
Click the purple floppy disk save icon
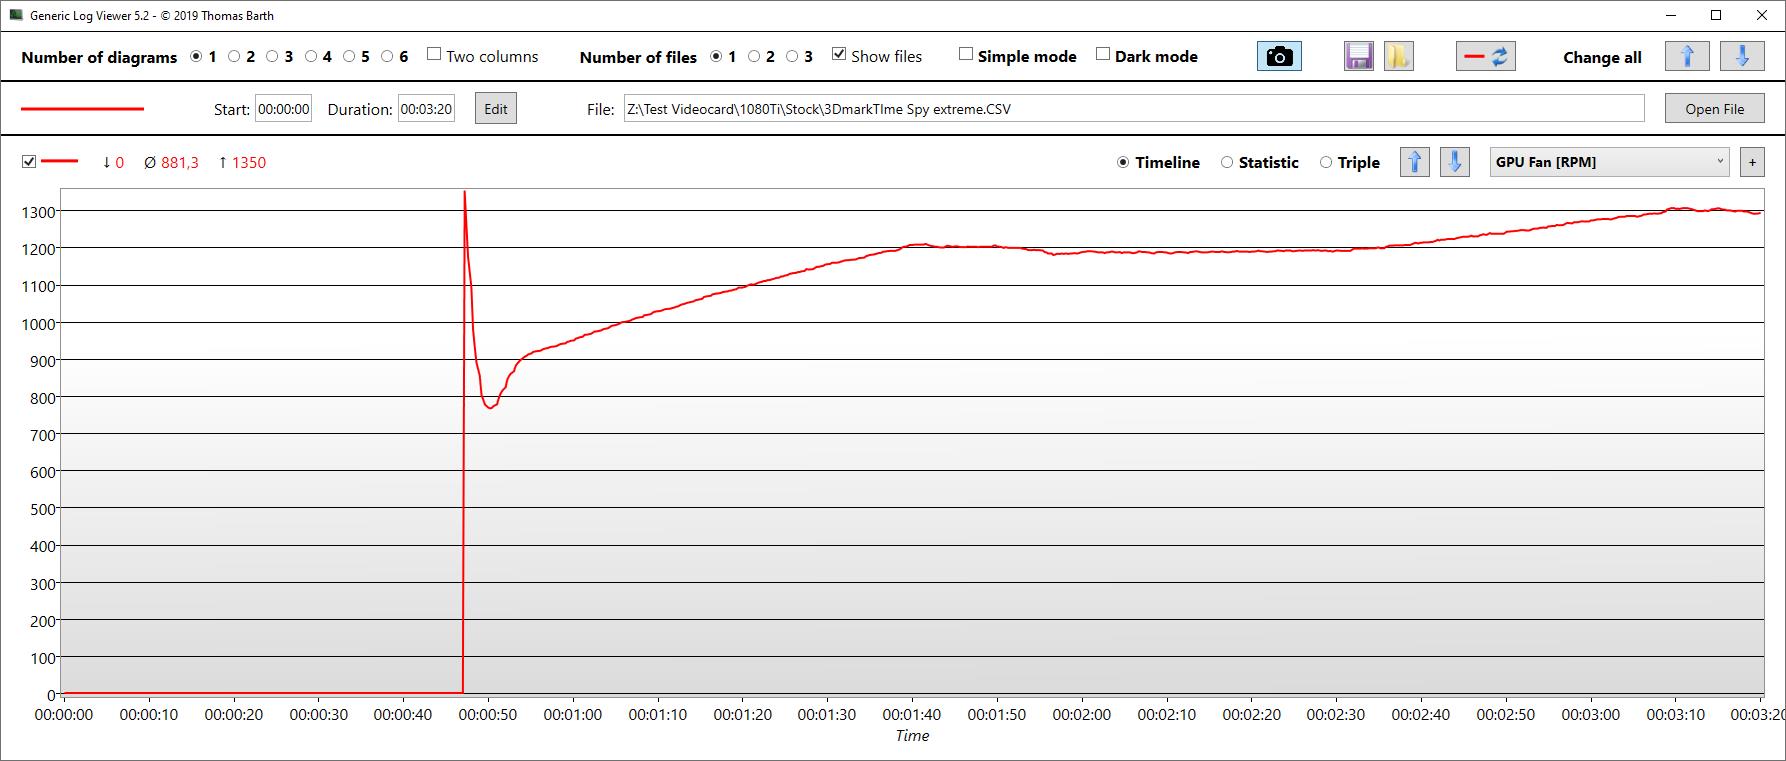click(1359, 57)
